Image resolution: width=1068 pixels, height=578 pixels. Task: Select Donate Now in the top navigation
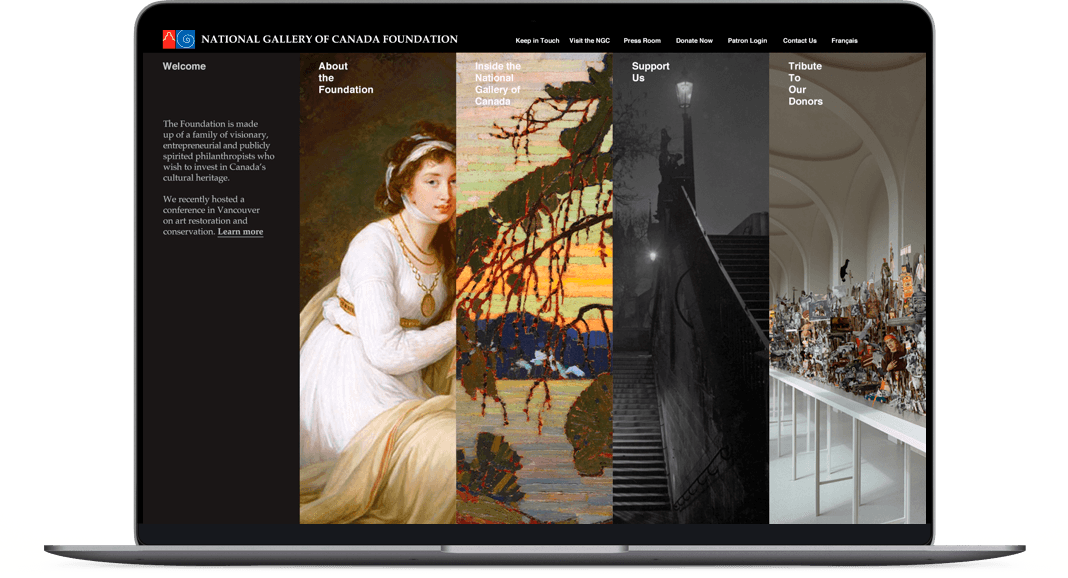[x=694, y=41]
